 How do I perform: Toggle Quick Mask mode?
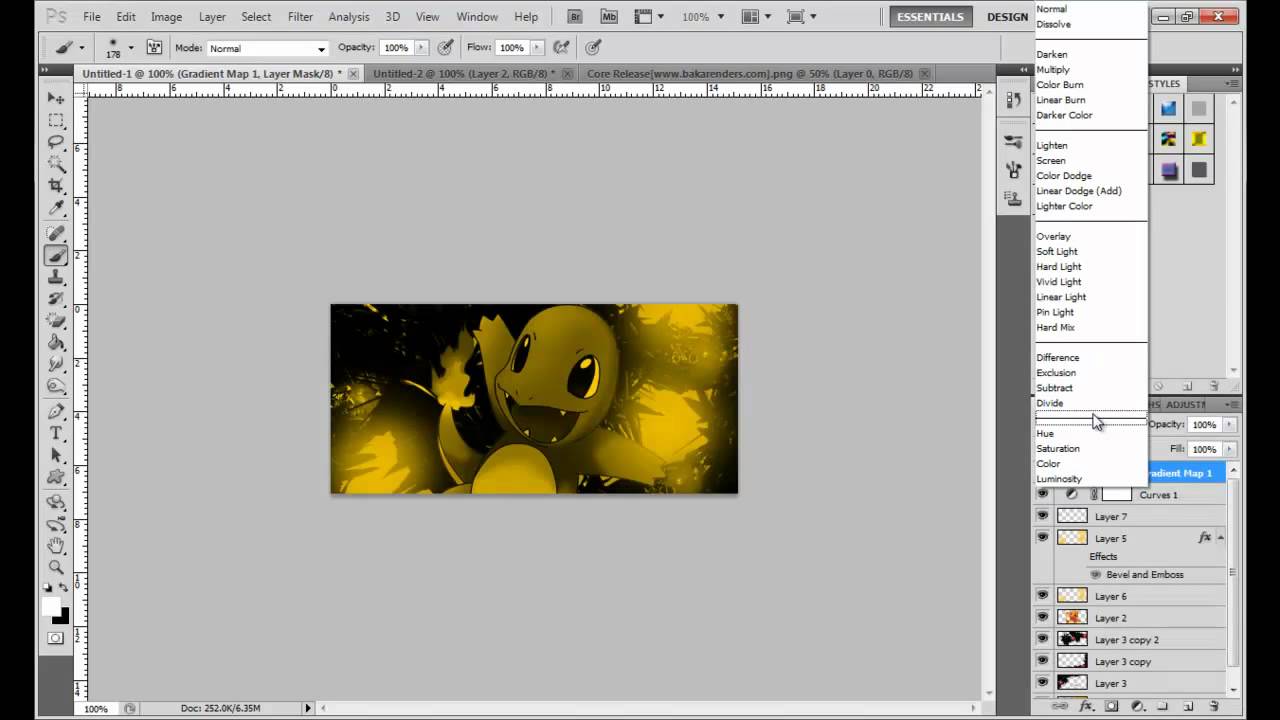pyautogui.click(x=56, y=637)
